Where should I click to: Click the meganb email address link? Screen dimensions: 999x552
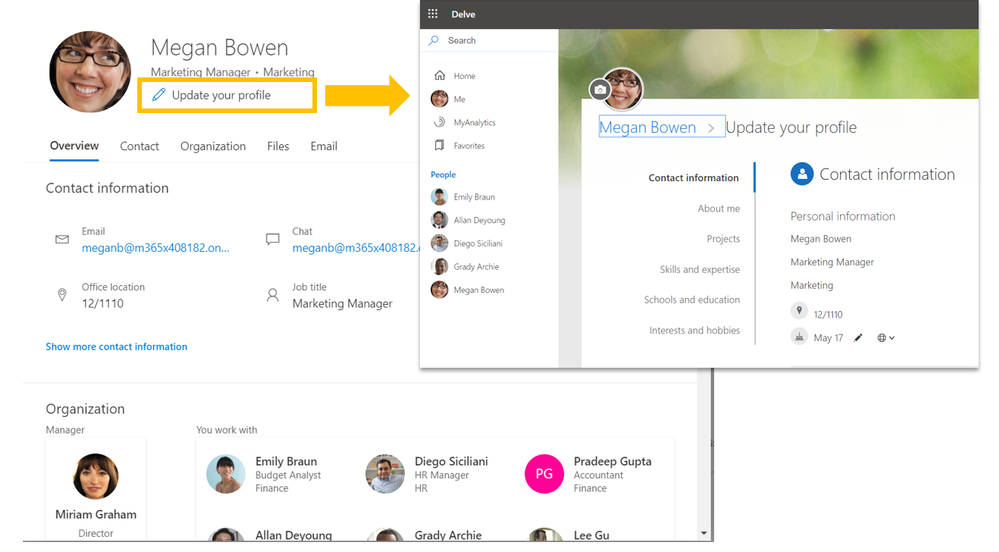pyautogui.click(x=155, y=248)
